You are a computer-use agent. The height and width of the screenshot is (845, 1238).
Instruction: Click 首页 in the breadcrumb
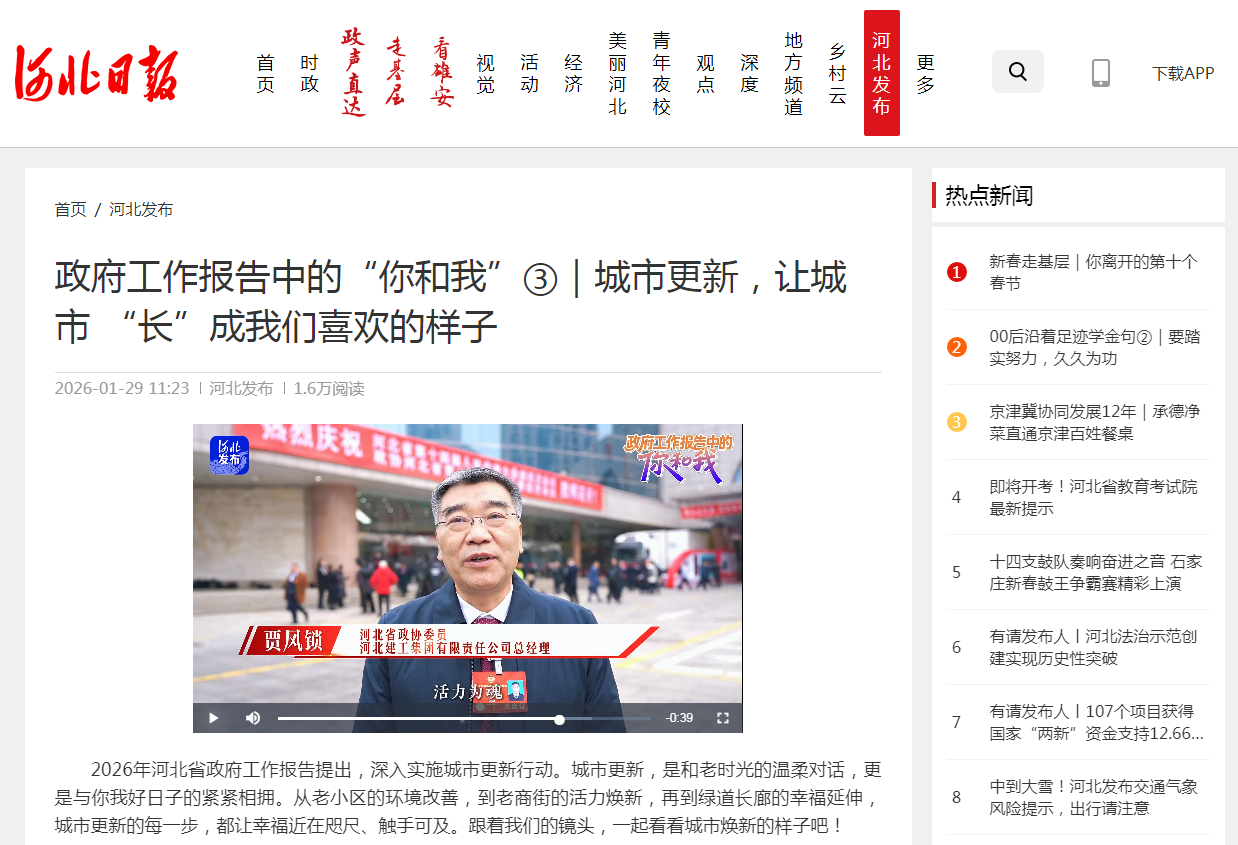pyautogui.click(x=70, y=209)
